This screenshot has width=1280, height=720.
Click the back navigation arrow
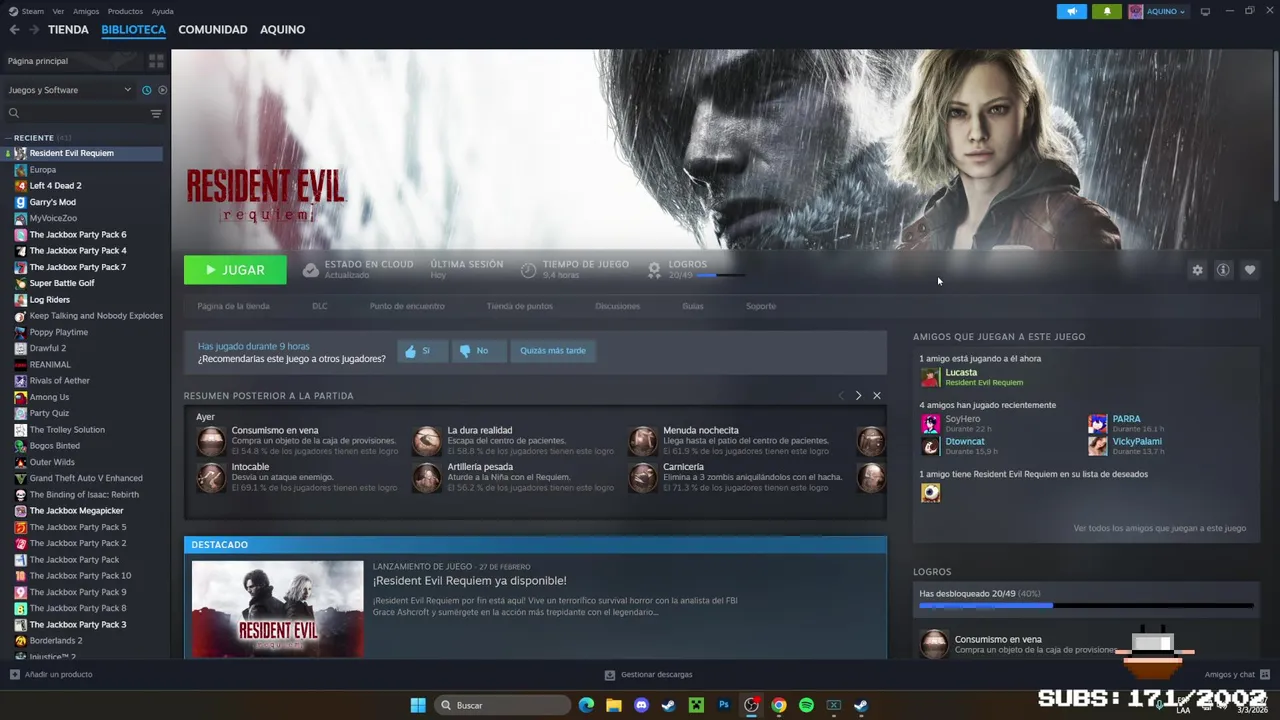(x=14, y=30)
